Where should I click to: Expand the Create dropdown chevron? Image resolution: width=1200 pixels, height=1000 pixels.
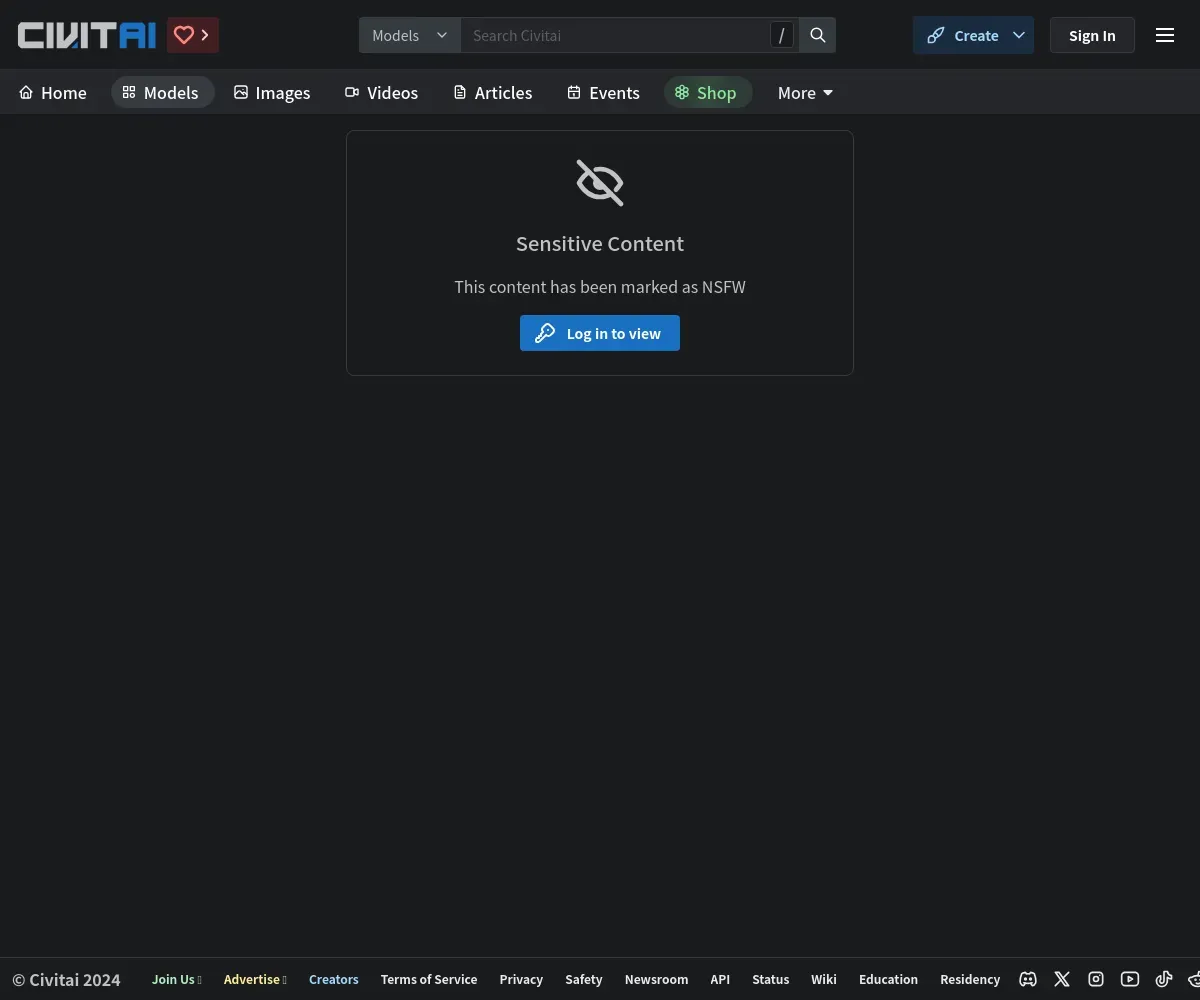point(1019,35)
